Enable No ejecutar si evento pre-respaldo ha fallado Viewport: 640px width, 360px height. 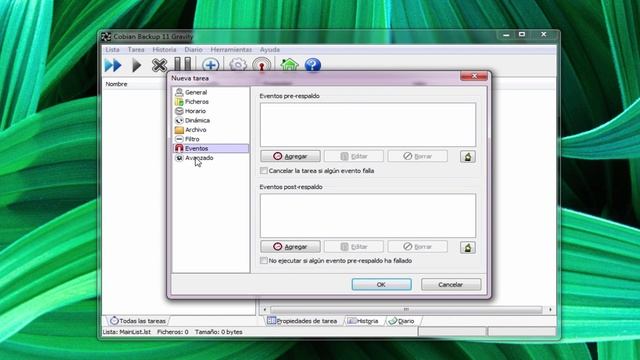click(264, 260)
